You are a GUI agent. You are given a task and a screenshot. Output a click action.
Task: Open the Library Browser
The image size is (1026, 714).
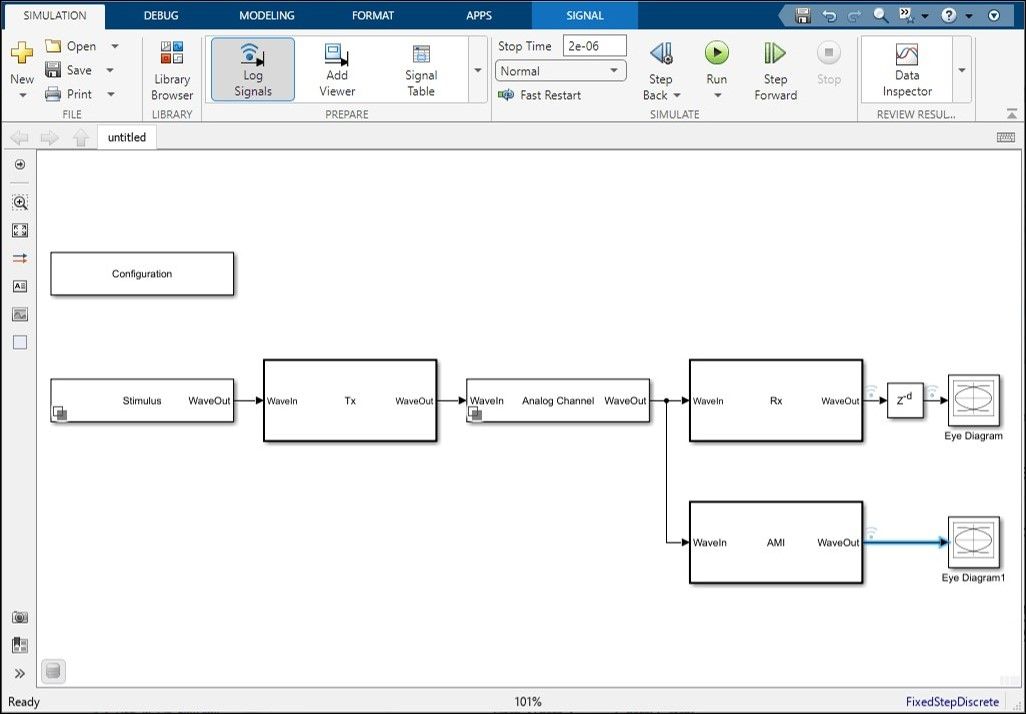click(x=171, y=69)
